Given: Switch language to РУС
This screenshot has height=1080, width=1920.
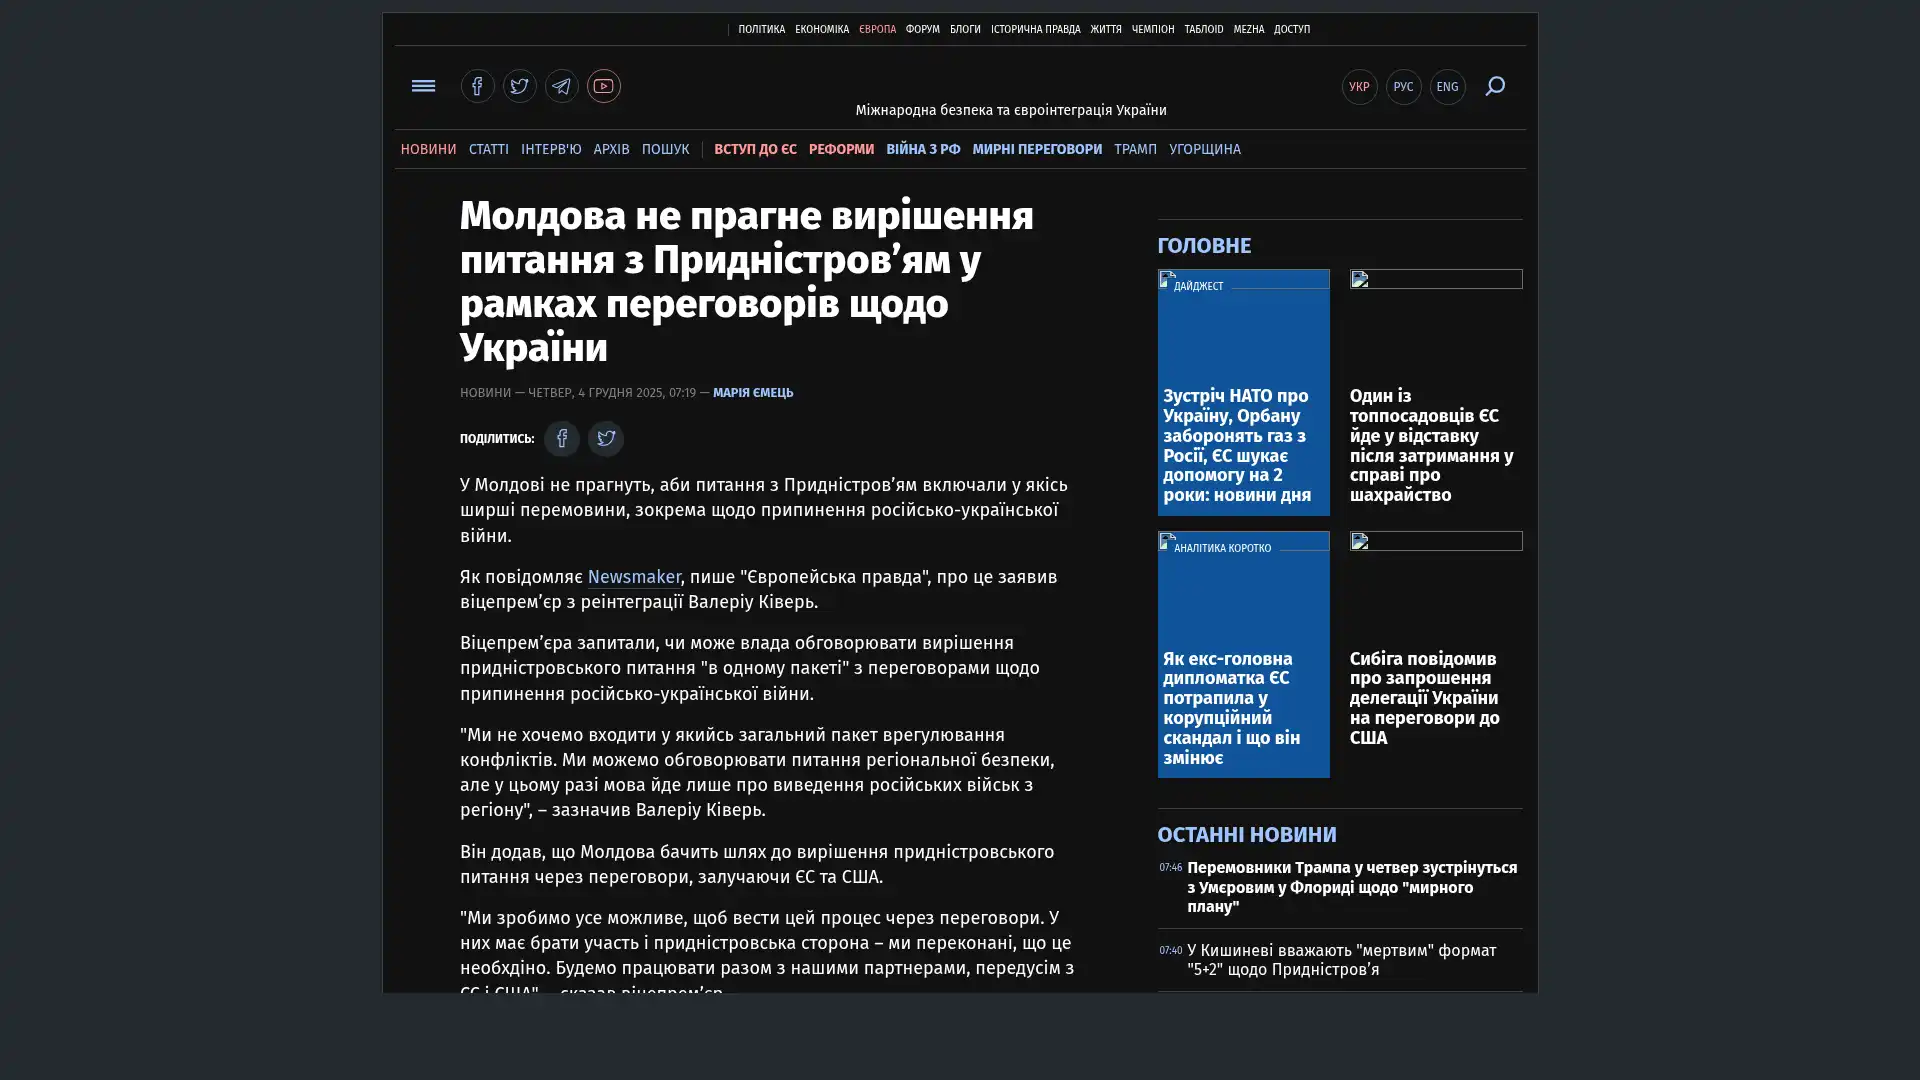Looking at the screenshot, I should [1403, 87].
